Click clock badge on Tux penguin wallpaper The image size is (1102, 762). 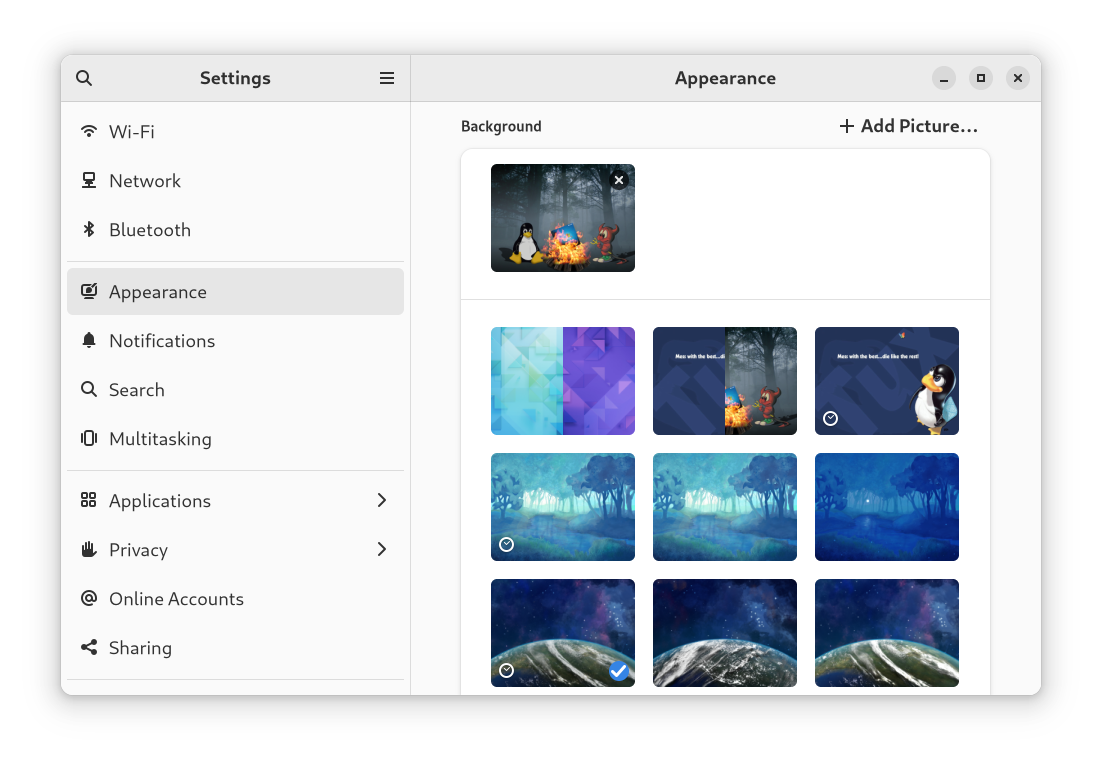[830, 418]
